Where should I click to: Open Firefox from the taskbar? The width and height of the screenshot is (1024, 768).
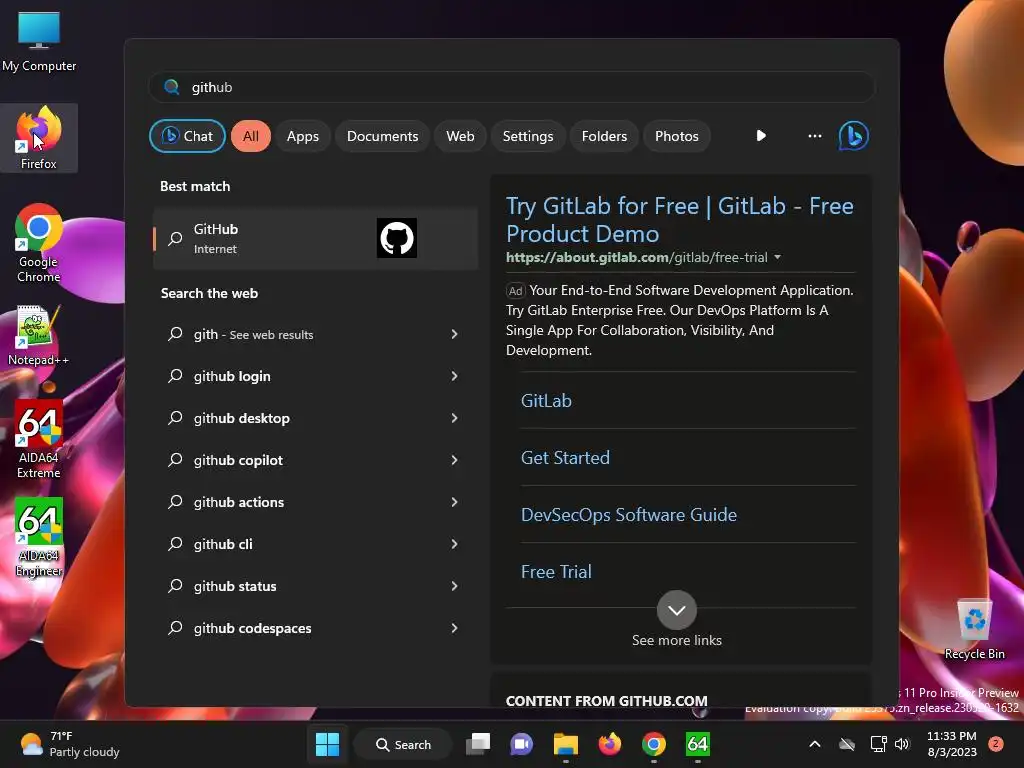pyautogui.click(x=609, y=744)
